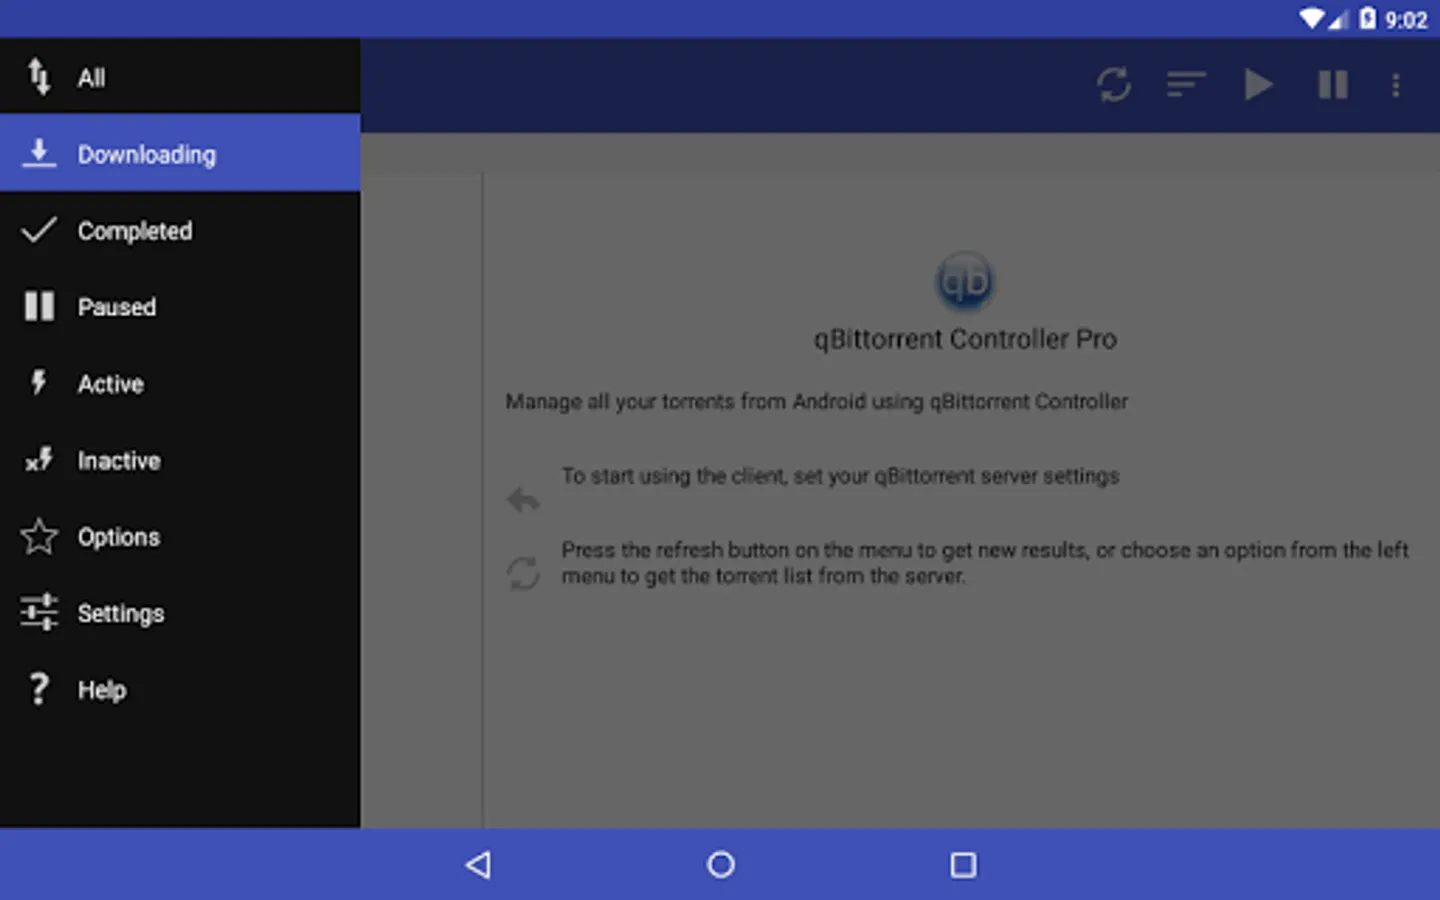Screen dimensions: 1440x900
Task: Click the Help question mark icon
Action: pyautogui.click(x=39, y=689)
